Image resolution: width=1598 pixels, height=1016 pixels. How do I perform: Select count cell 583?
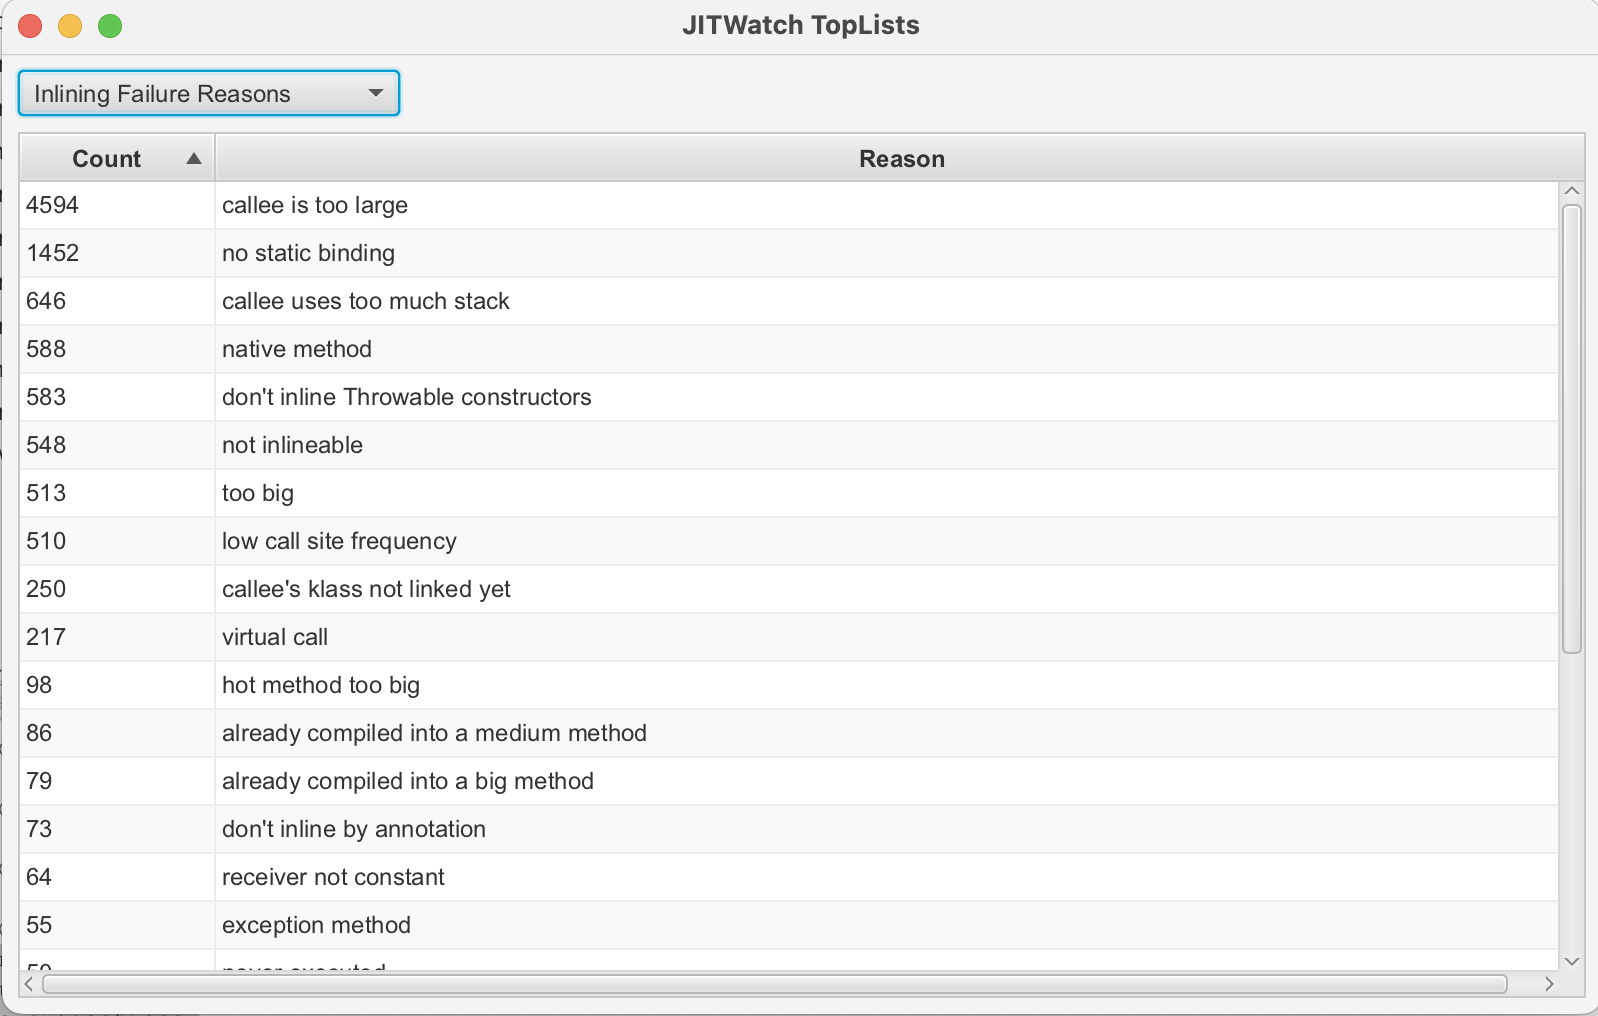coord(117,397)
